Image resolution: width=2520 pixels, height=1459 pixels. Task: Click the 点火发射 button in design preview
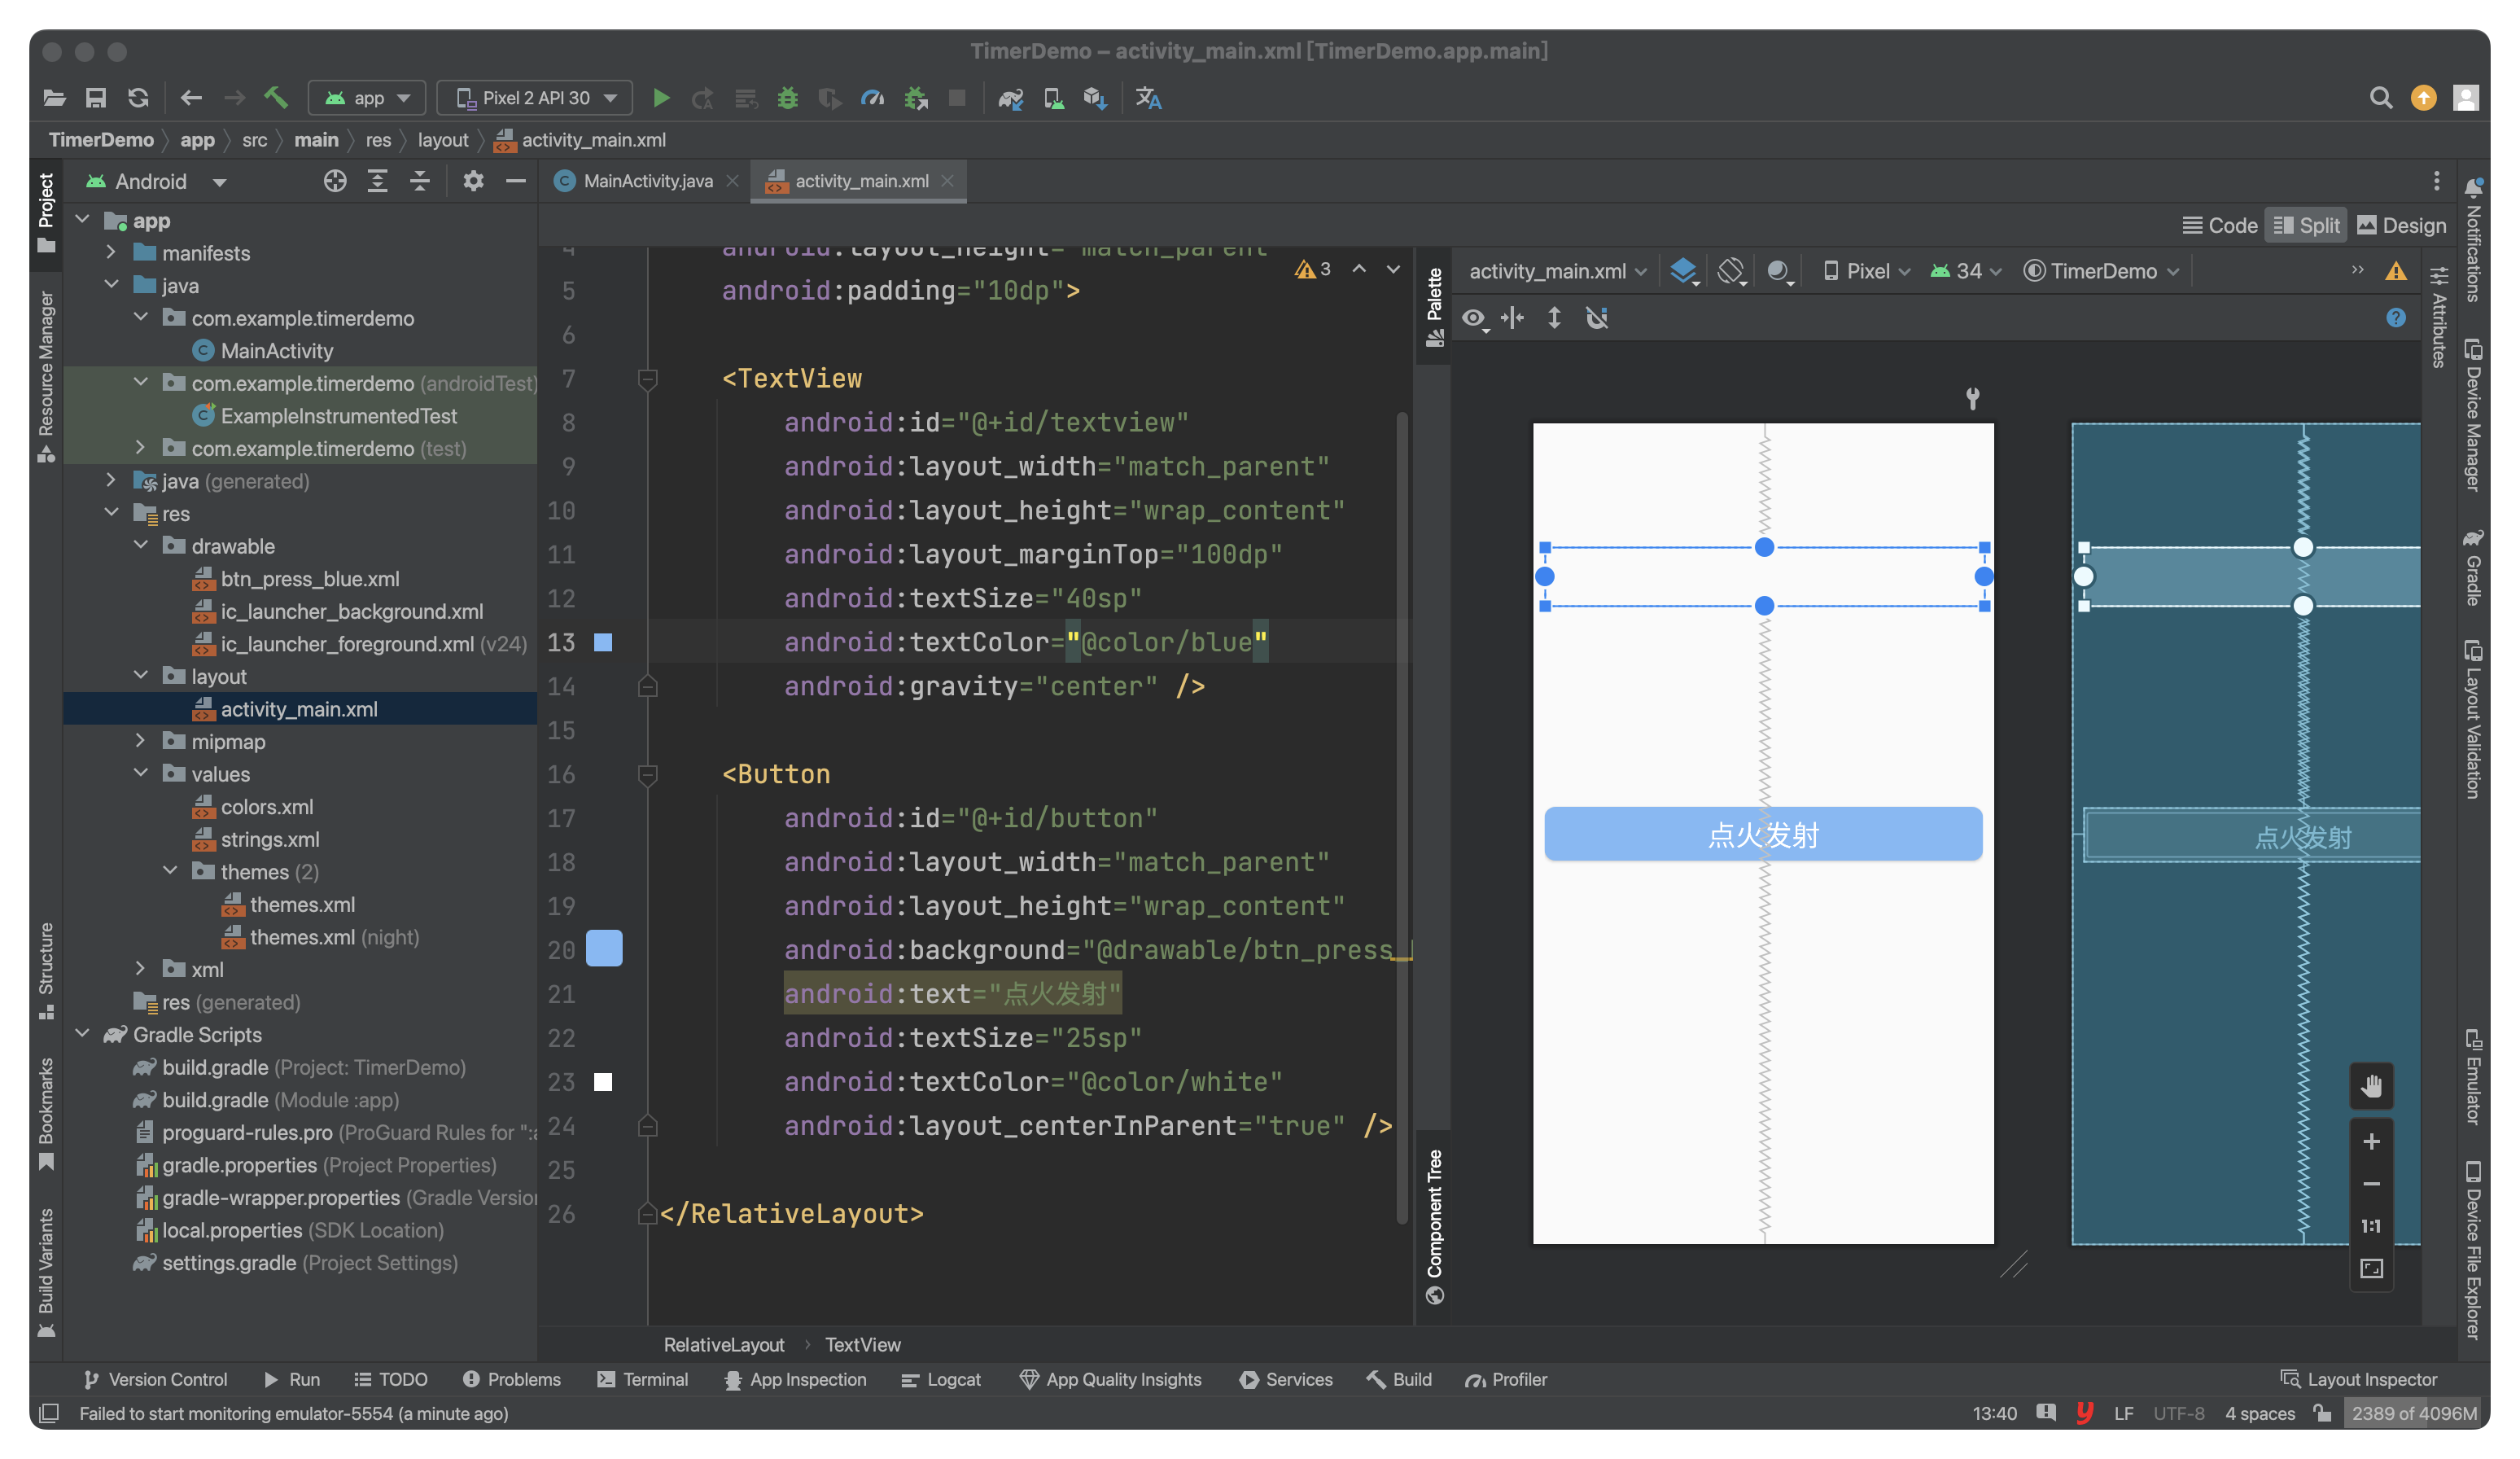1763,835
